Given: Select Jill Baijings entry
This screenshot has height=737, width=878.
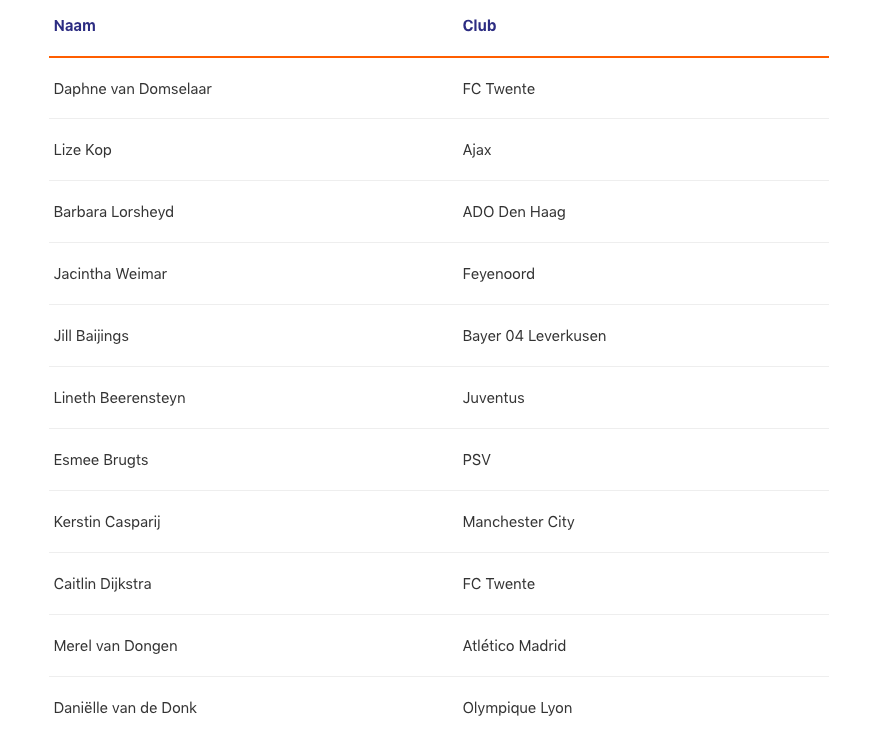Looking at the screenshot, I should pos(91,336).
